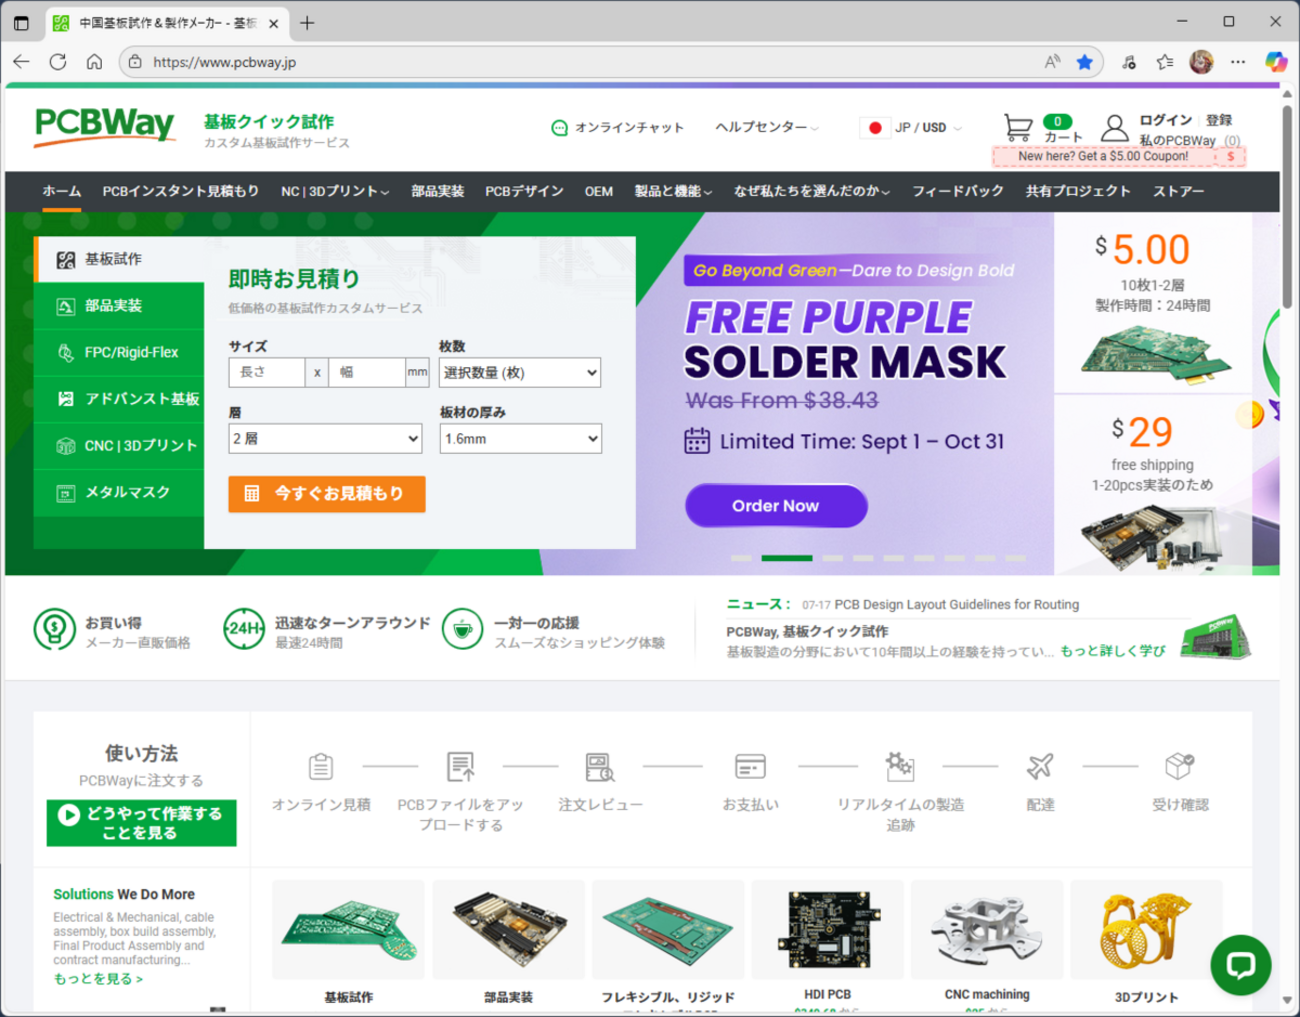The image size is (1300, 1017).
Task: Open the フィードバック nav item
Action: pyautogui.click(x=958, y=191)
